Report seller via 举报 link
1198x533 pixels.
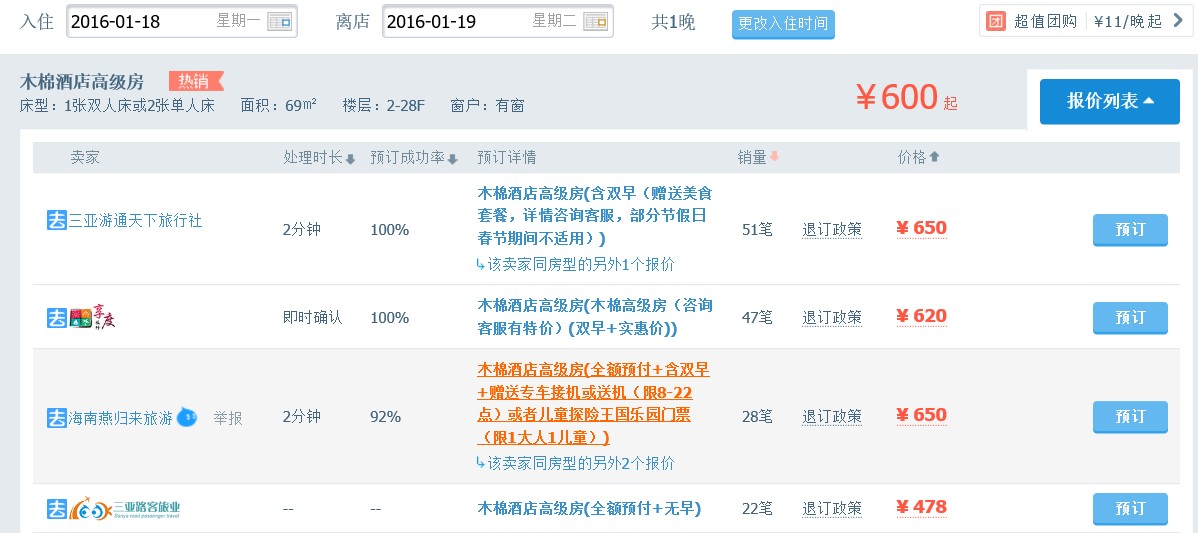[x=227, y=418]
